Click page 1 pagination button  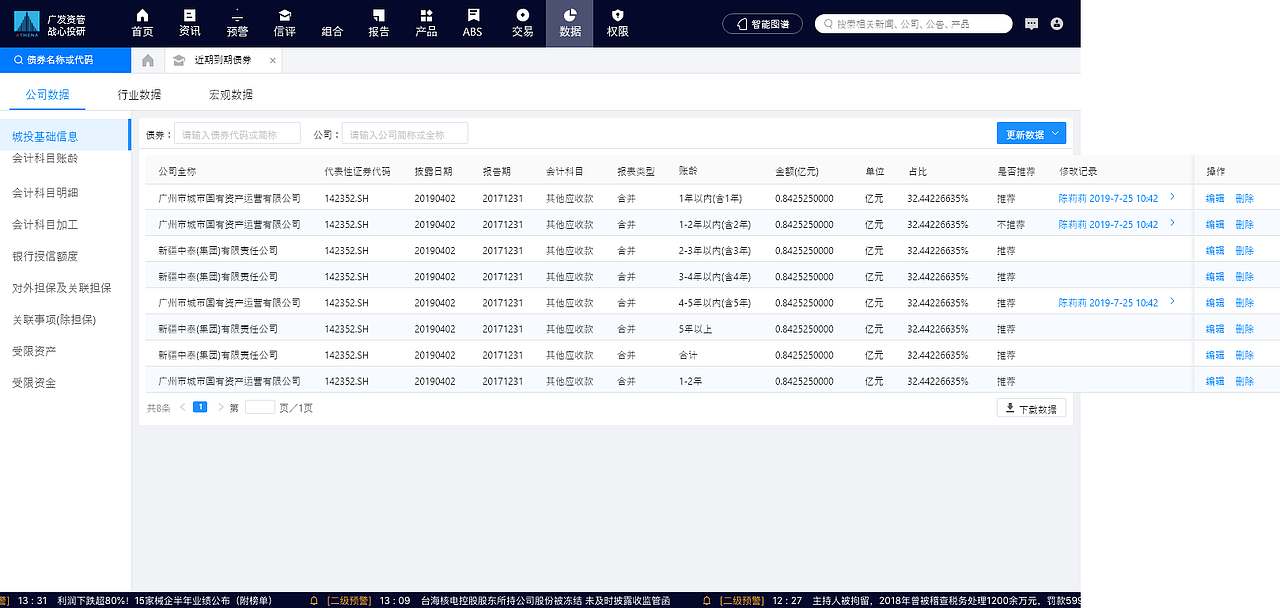coord(200,407)
